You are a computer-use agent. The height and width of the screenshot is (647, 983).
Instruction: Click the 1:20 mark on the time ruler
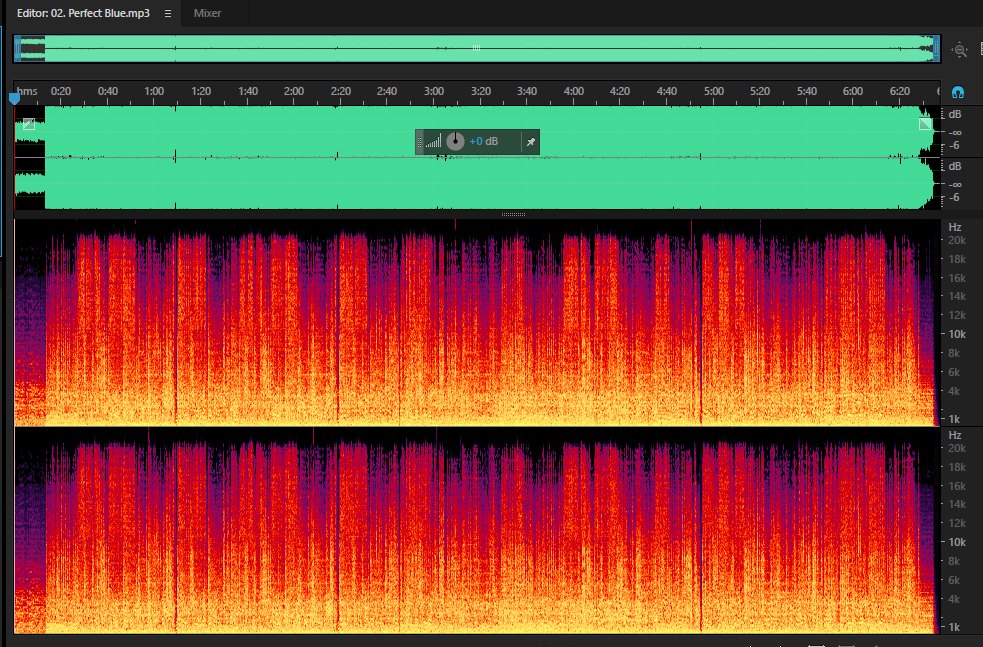tap(201, 92)
